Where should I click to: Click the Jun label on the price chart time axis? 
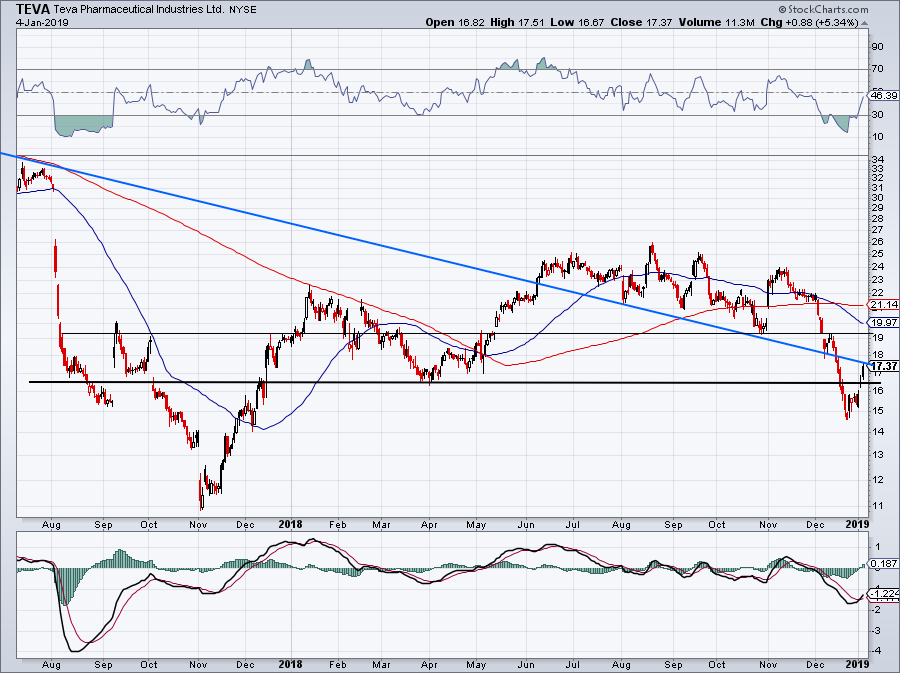pyautogui.click(x=526, y=524)
